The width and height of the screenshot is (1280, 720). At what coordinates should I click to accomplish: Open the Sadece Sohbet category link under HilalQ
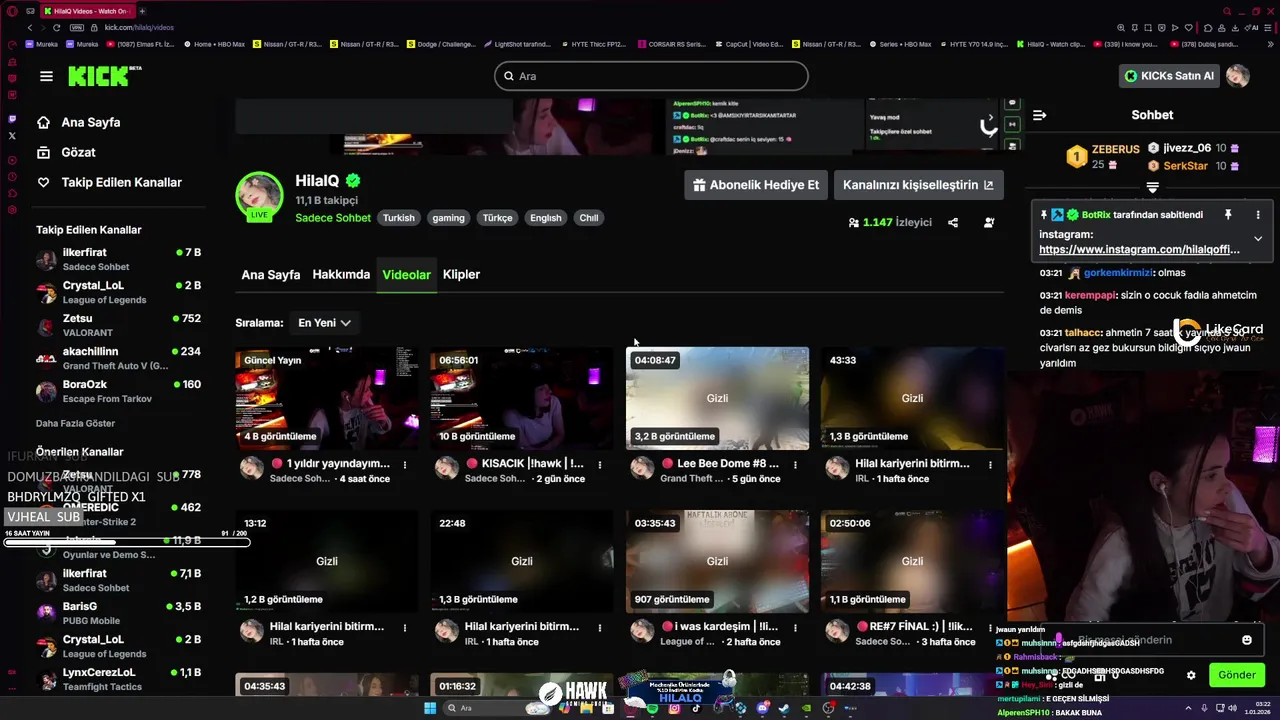pos(333,218)
